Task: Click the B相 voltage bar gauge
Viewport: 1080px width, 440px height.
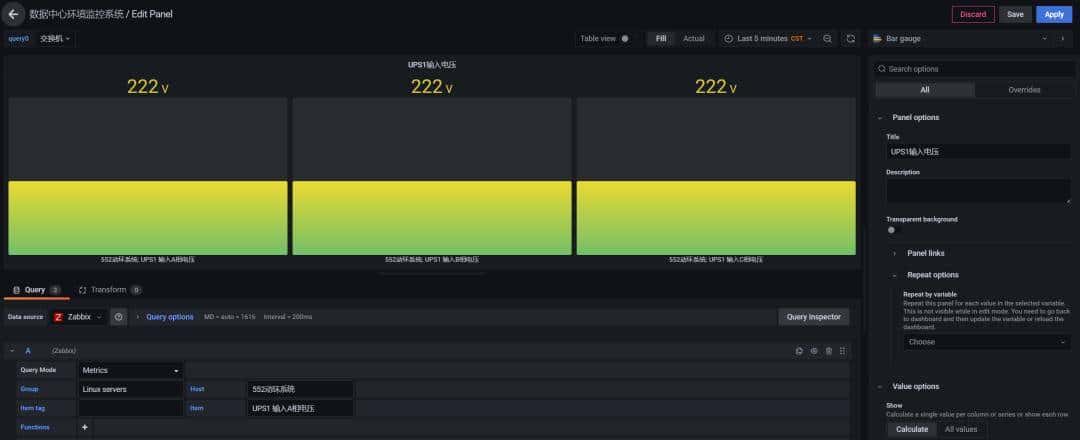Action: point(432,176)
